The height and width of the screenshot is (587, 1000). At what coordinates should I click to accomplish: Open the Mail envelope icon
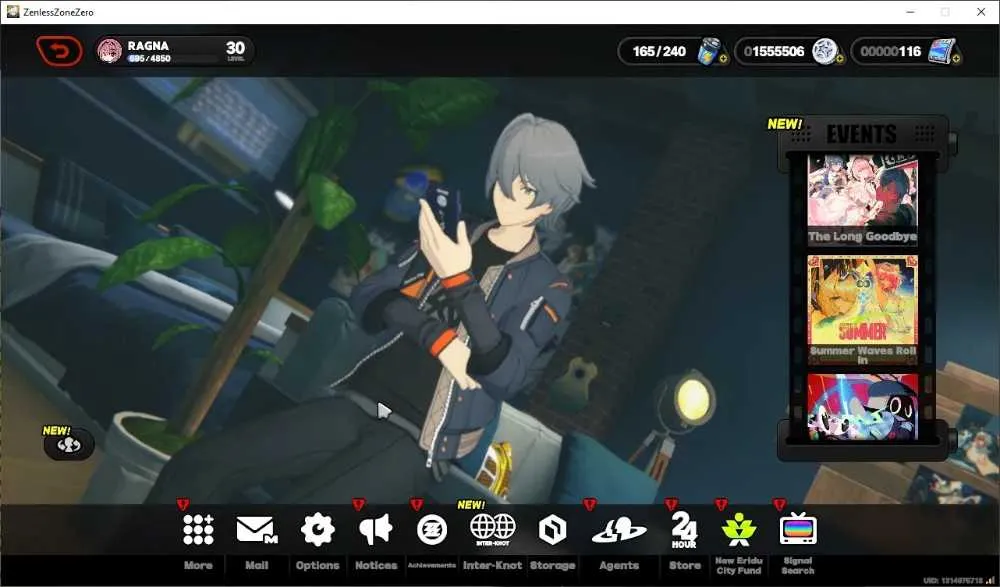[256, 530]
